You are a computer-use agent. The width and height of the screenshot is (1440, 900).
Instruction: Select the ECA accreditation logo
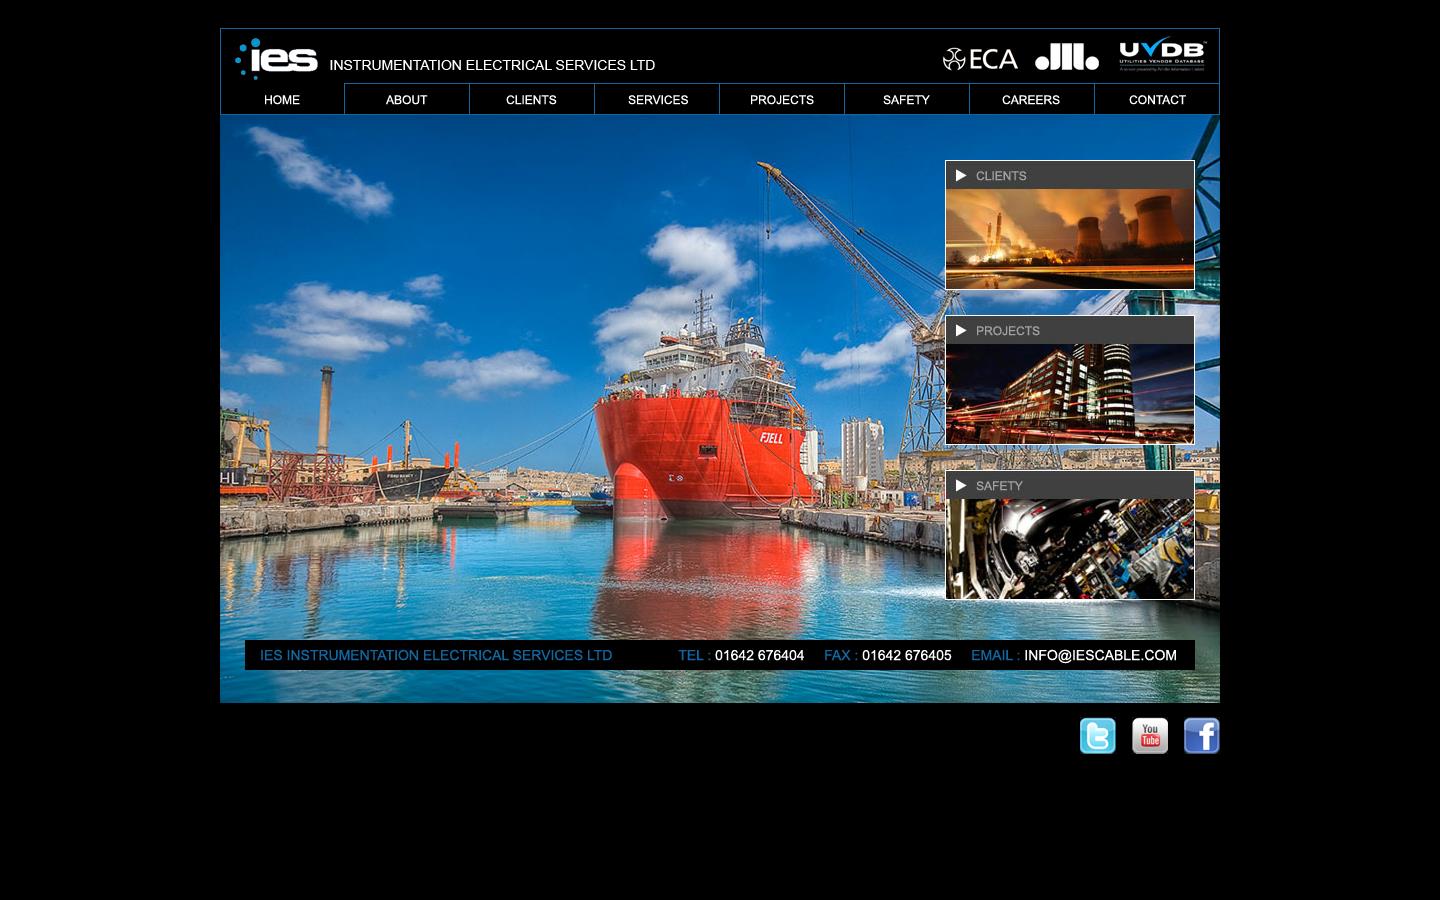[x=980, y=58]
